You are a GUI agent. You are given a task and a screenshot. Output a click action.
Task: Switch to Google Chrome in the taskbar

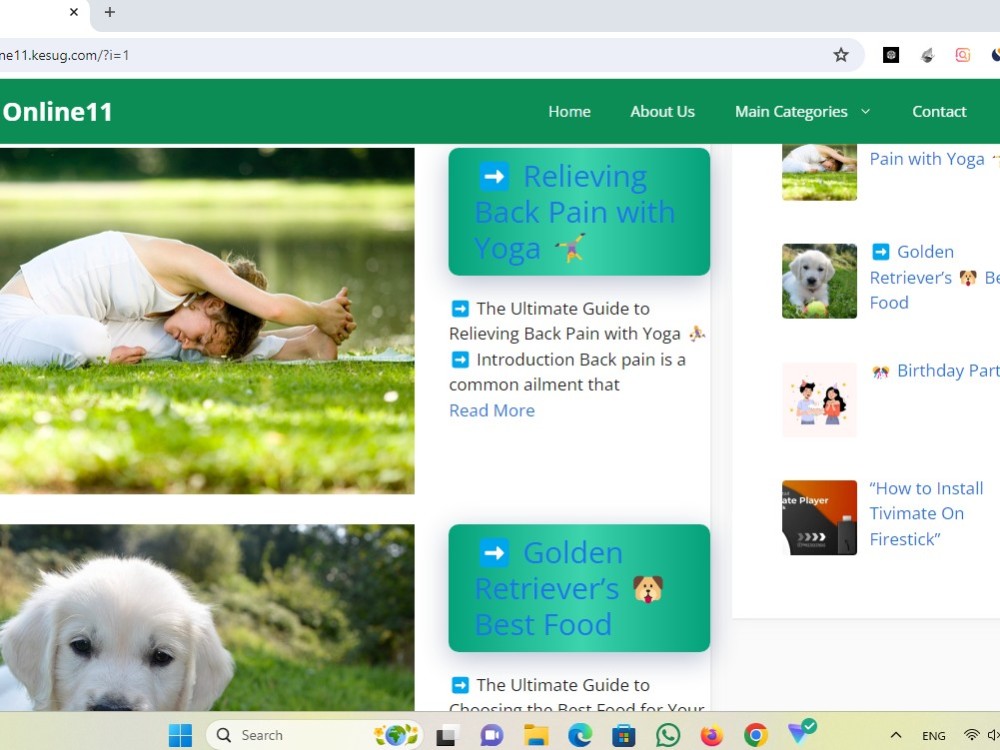756,735
